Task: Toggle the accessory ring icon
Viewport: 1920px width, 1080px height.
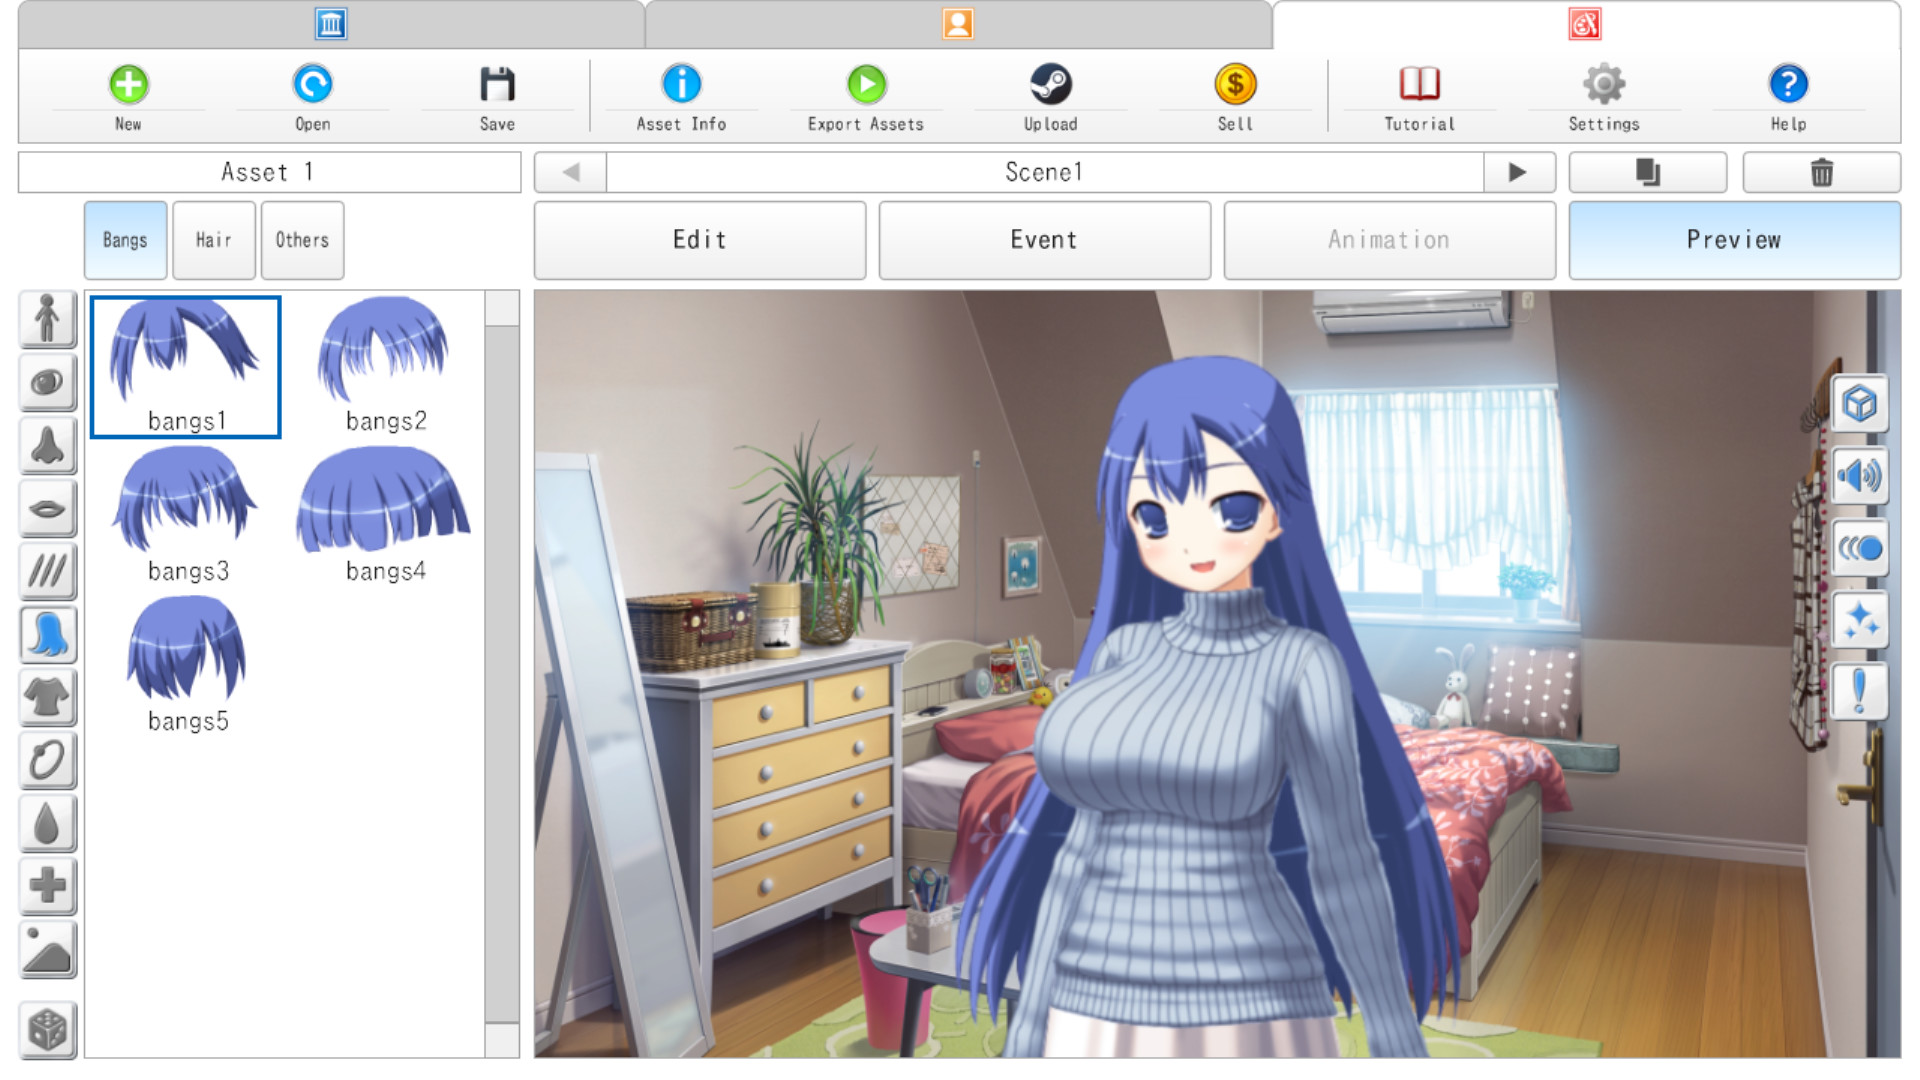Action: pyautogui.click(x=47, y=761)
